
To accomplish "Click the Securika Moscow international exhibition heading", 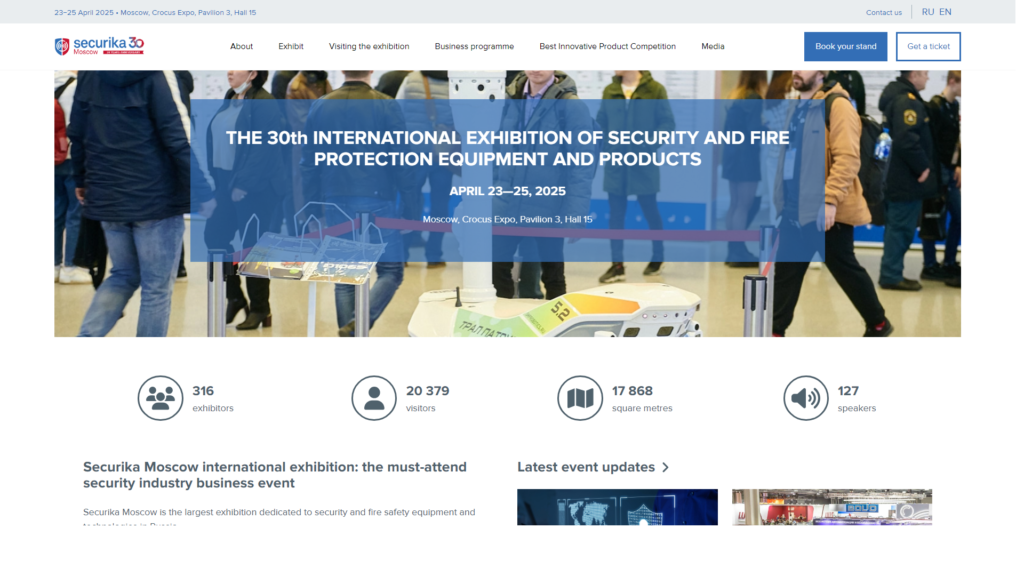I will tap(275, 475).
